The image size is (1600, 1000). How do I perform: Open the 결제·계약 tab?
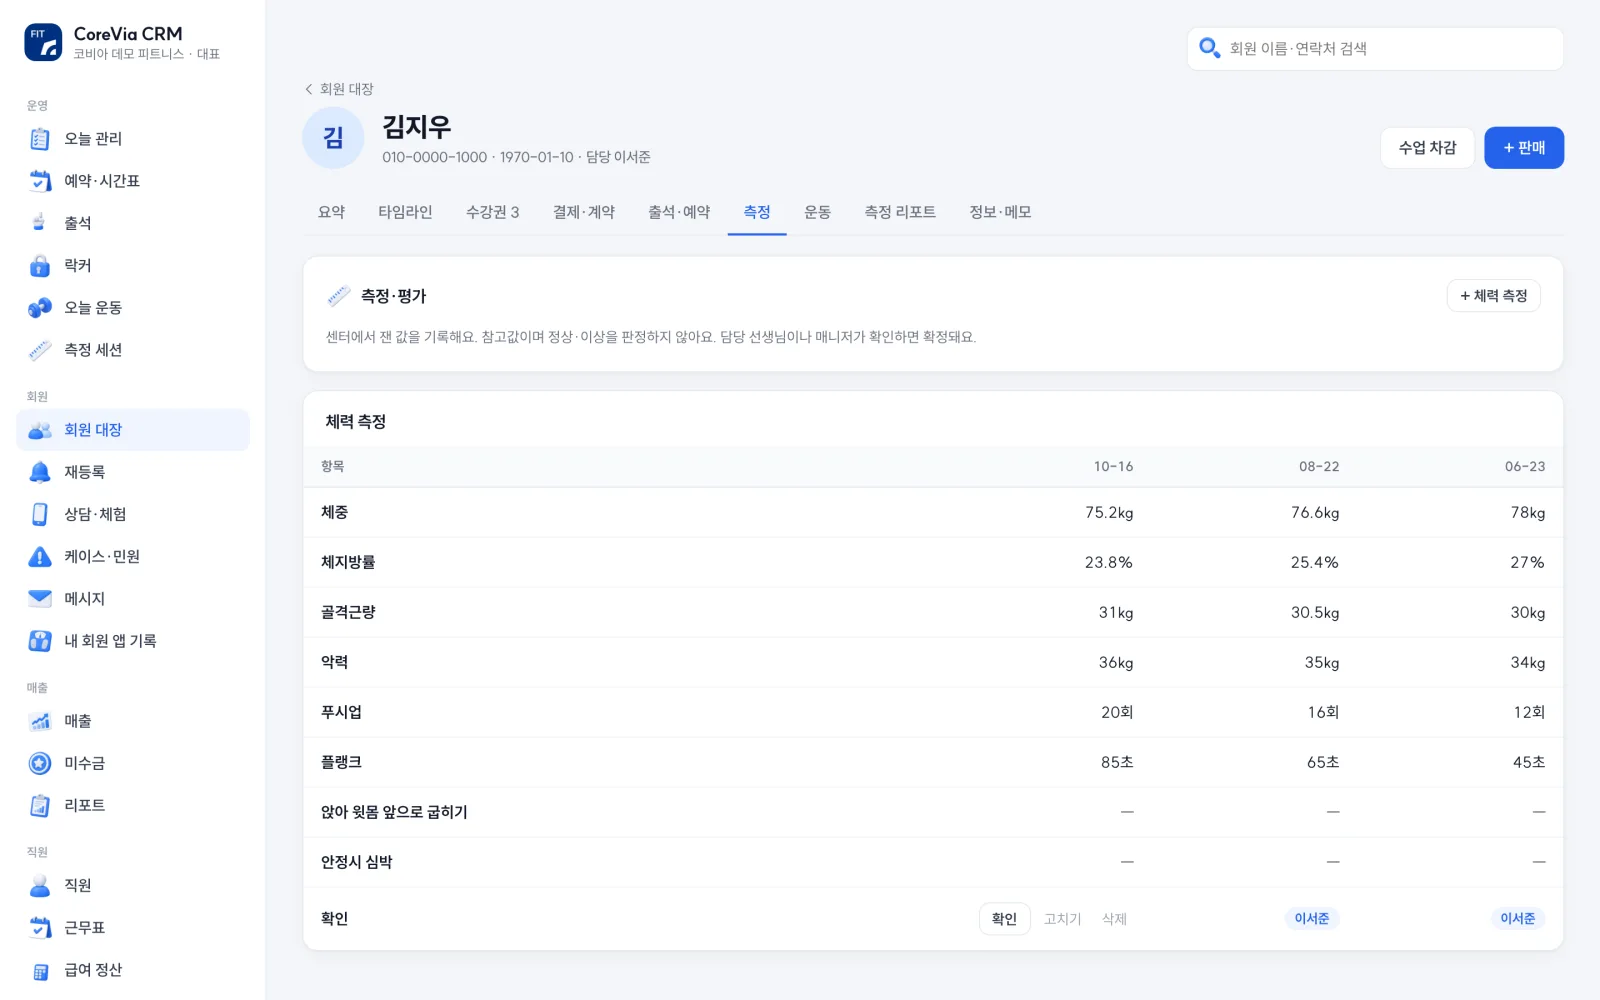(584, 212)
